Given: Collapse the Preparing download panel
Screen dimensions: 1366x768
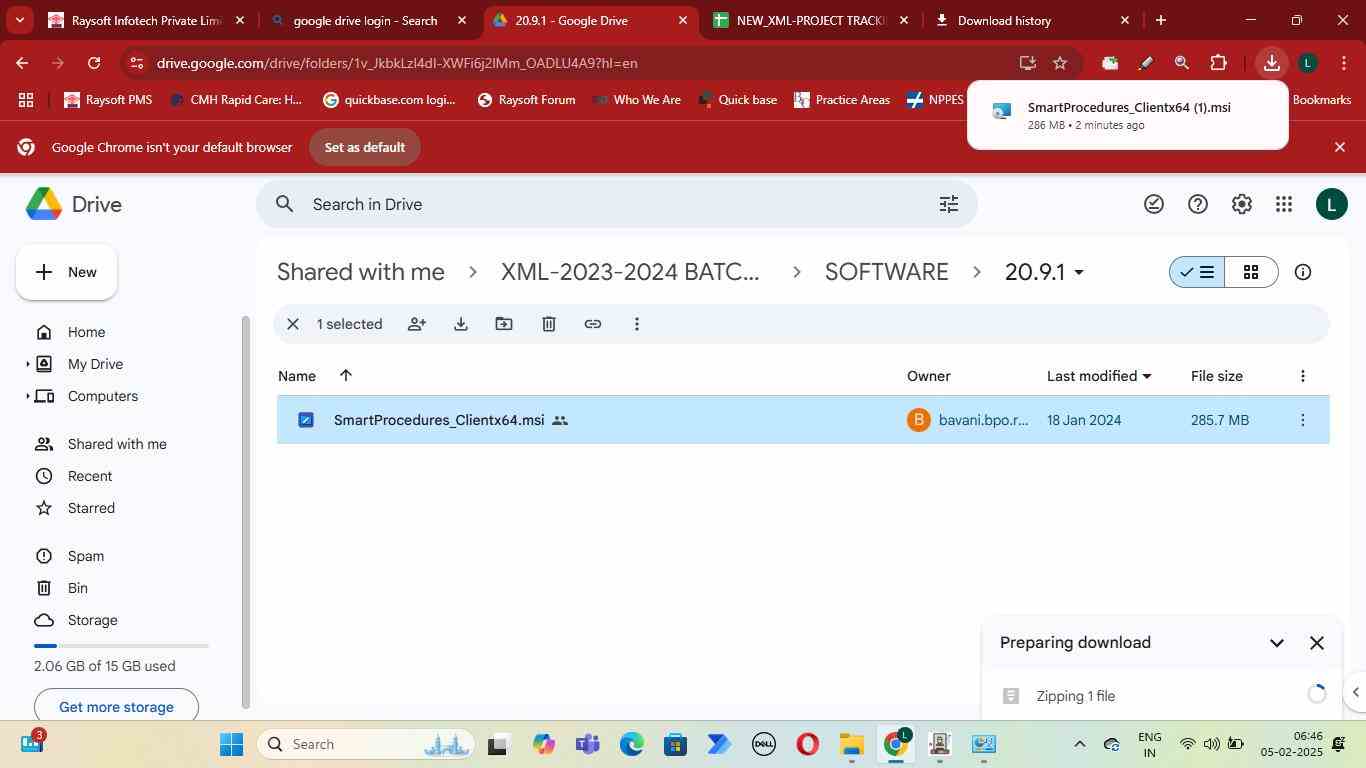Looking at the screenshot, I should (1277, 643).
